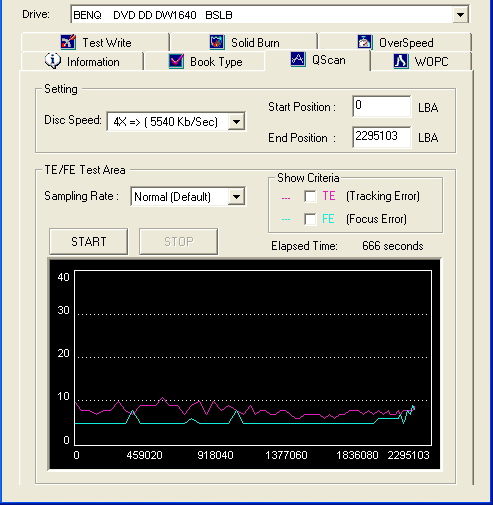493x505 pixels.
Task: Click the magenta TE criteria color marker
Action: pos(286,198)
